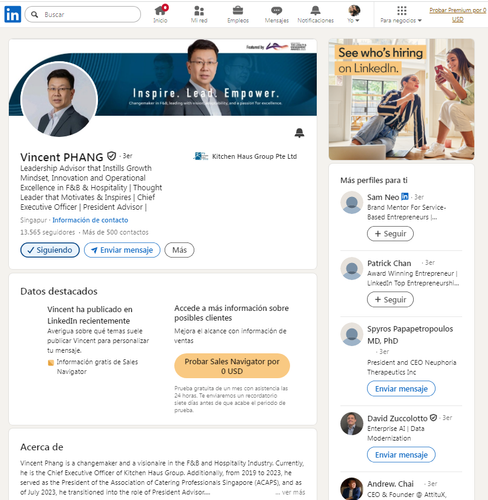The width and height of the screenshot is (488, 500).
Task: Open Información de contacto link
Action: [90, 220]
